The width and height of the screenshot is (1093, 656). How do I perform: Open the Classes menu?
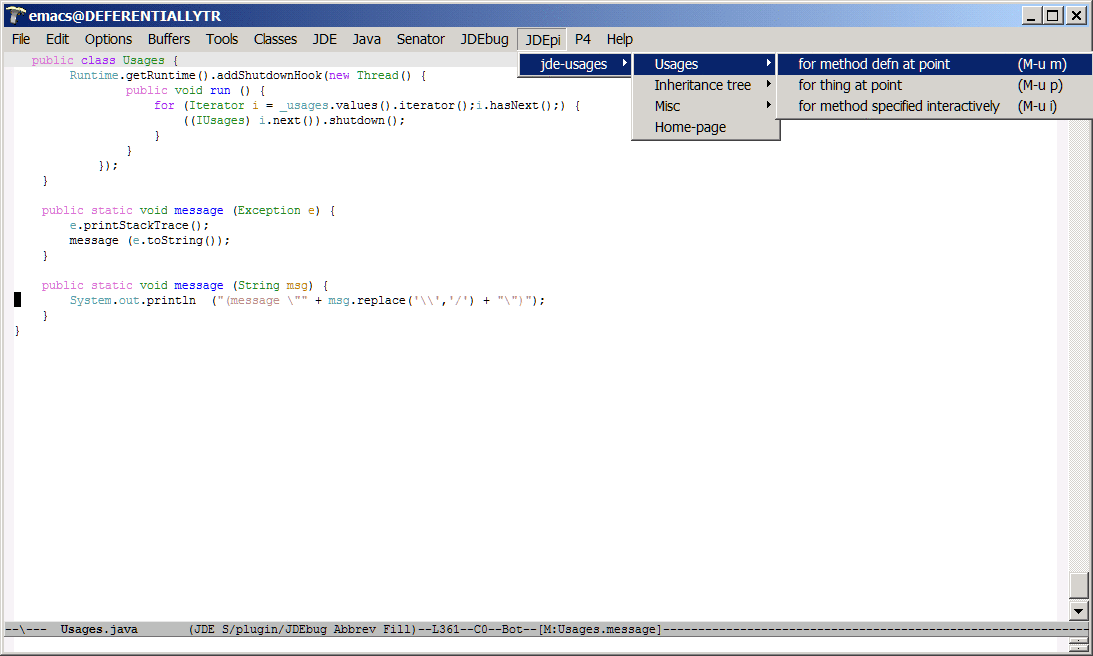275,39
